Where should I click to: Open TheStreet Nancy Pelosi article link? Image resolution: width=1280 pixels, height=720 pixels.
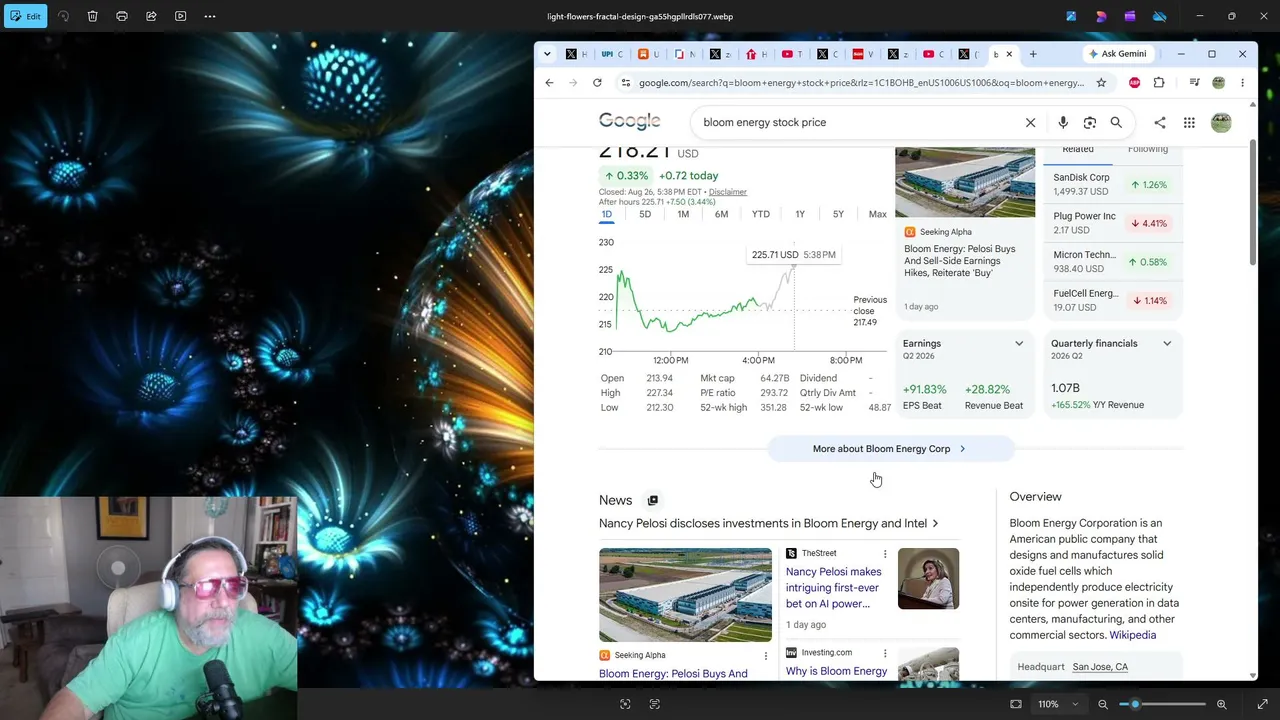[834, 588]
